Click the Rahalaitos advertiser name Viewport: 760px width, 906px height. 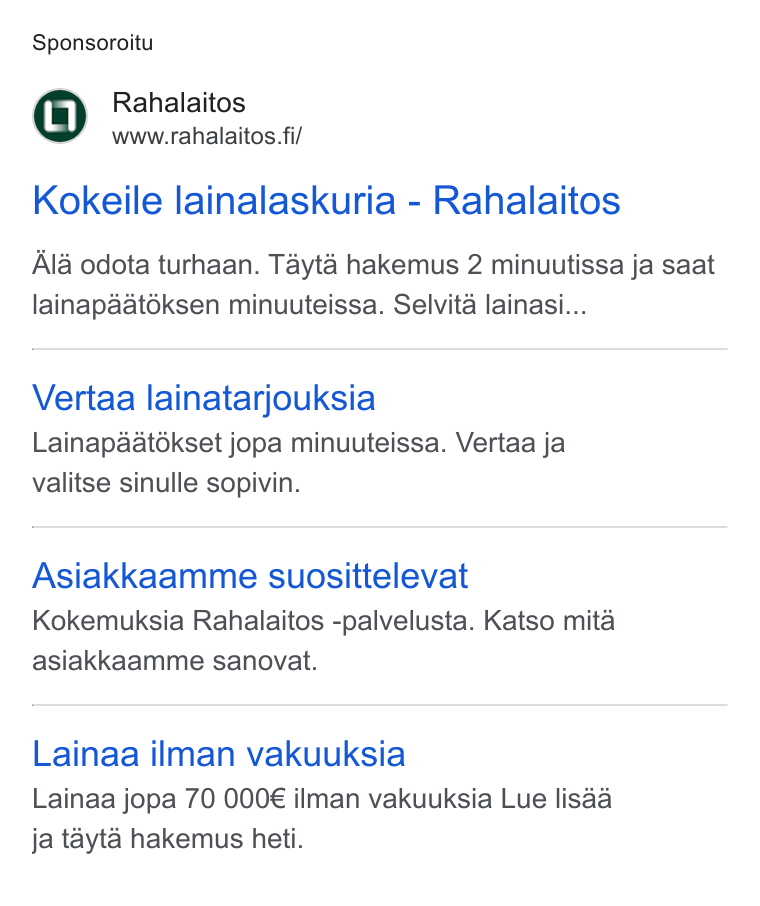(x=179, y=103)
